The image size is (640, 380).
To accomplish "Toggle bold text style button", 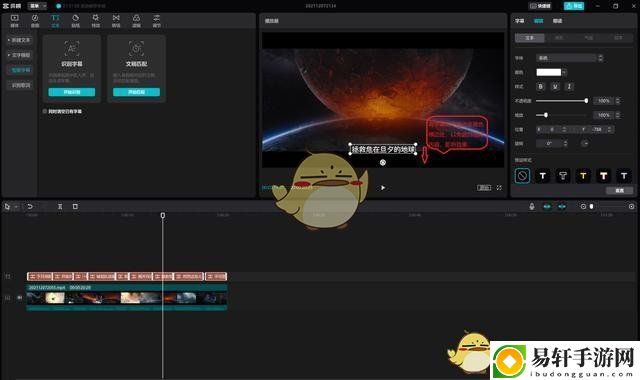I will click(x=541, y=87).
